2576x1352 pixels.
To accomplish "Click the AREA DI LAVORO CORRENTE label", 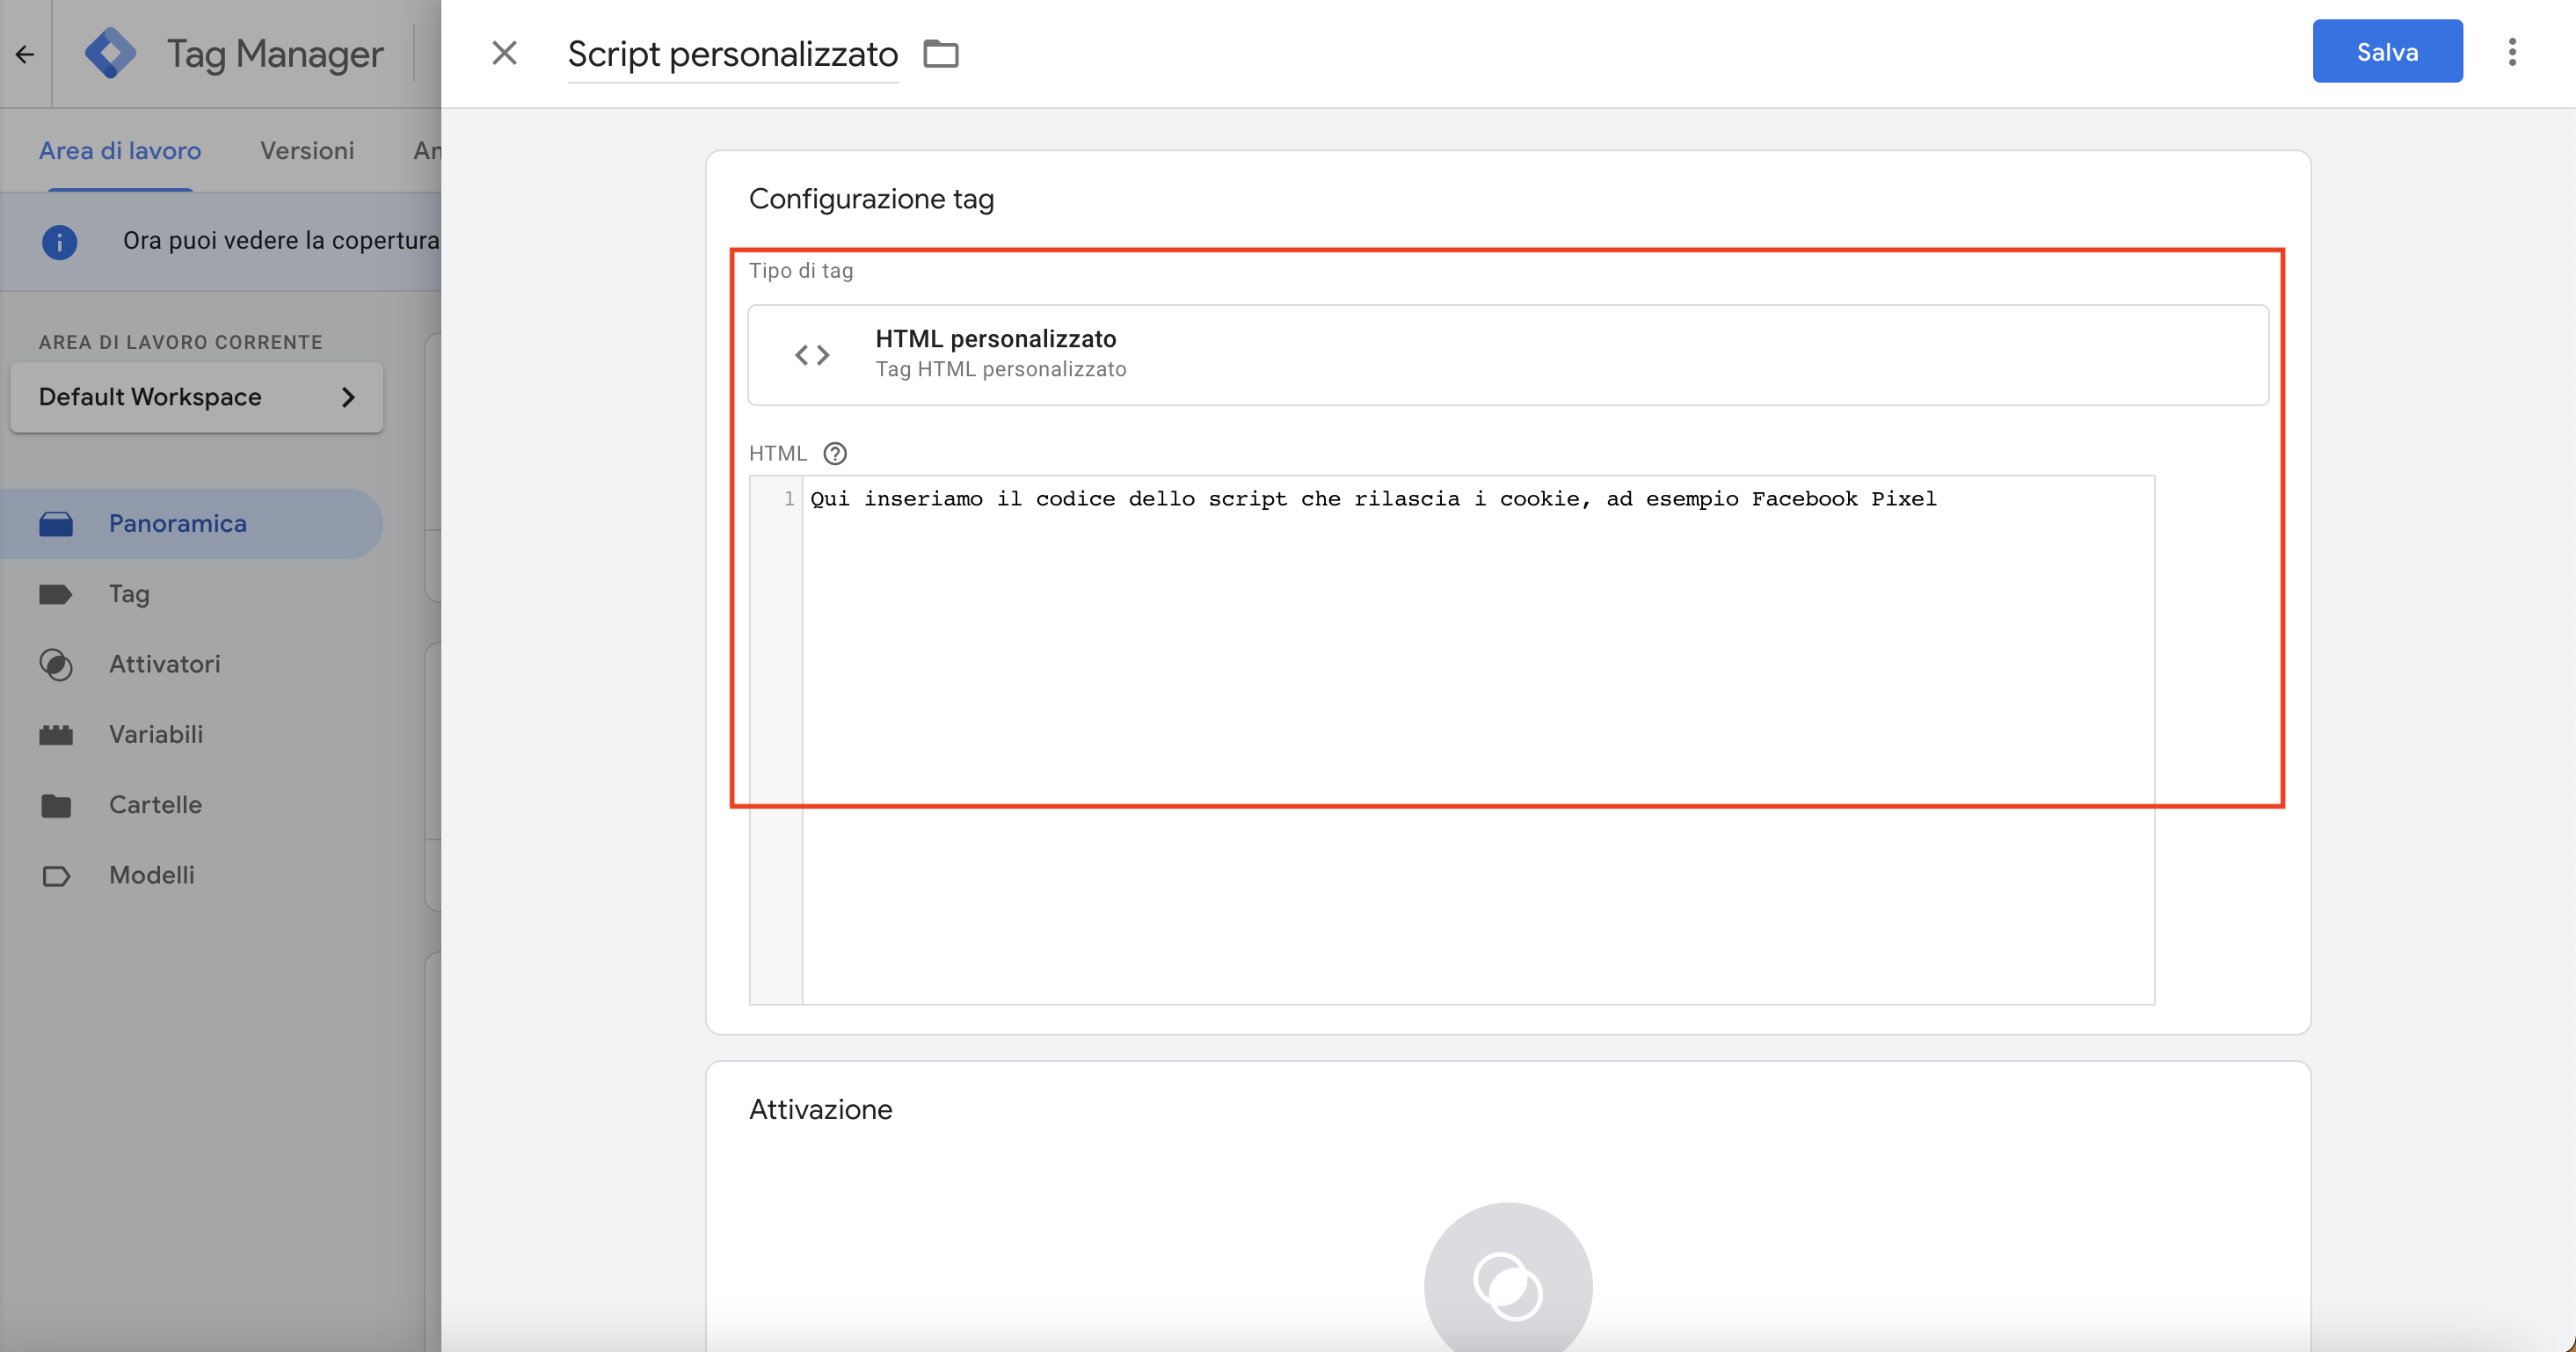I will point(181,342).
